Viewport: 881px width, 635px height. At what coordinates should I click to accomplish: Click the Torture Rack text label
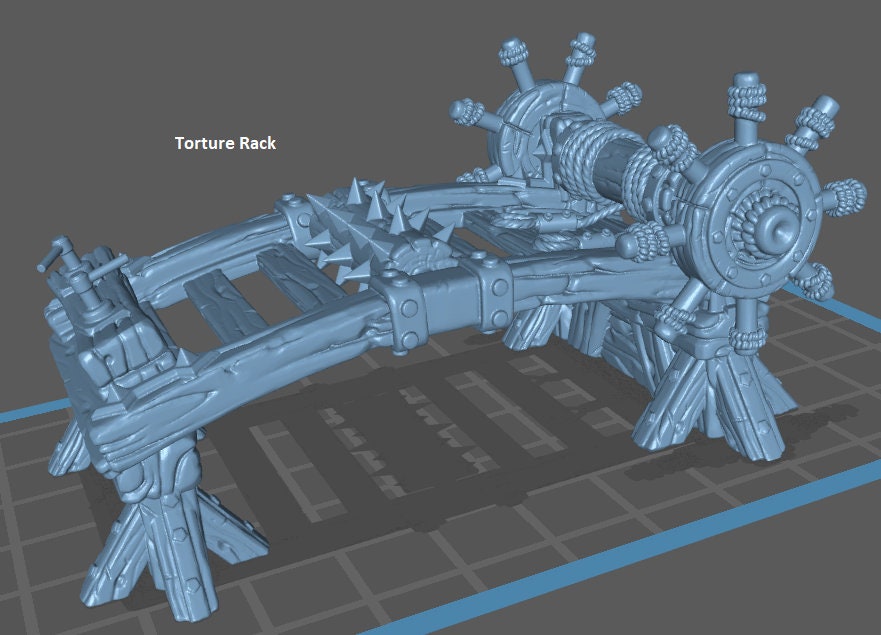point(225,143)
